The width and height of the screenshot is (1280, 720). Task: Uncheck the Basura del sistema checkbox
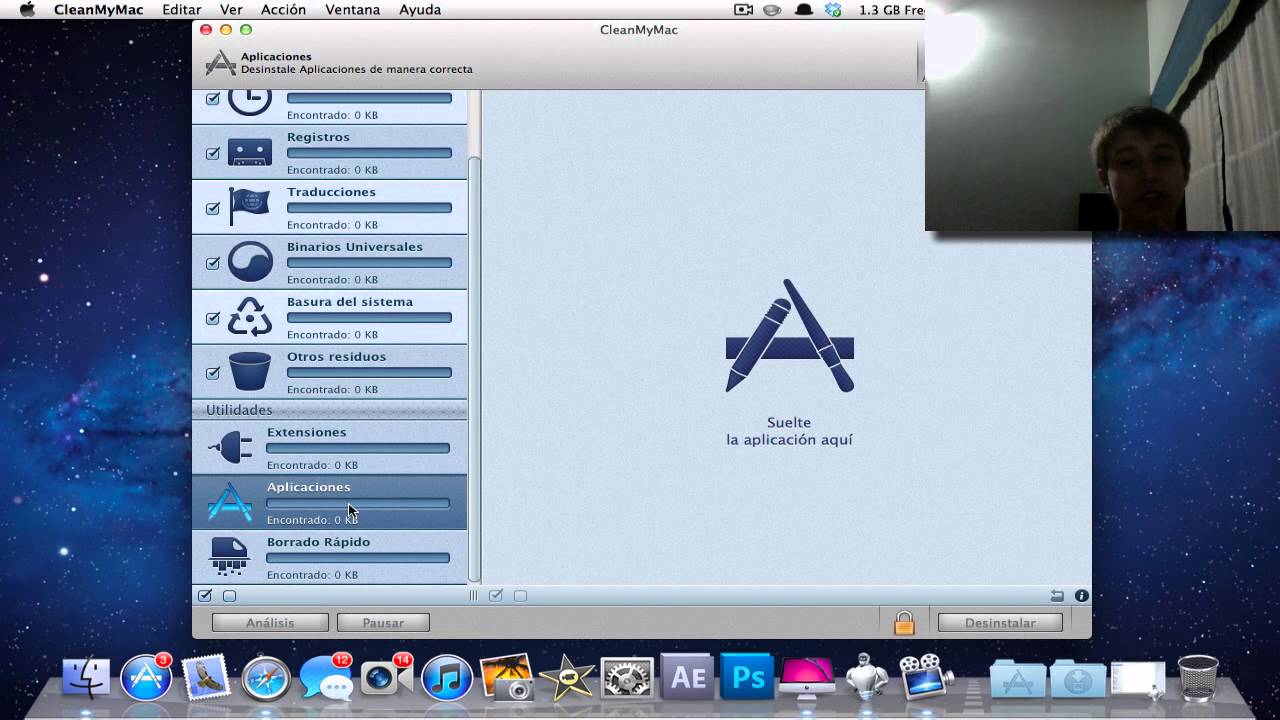[x=212, y=319]
